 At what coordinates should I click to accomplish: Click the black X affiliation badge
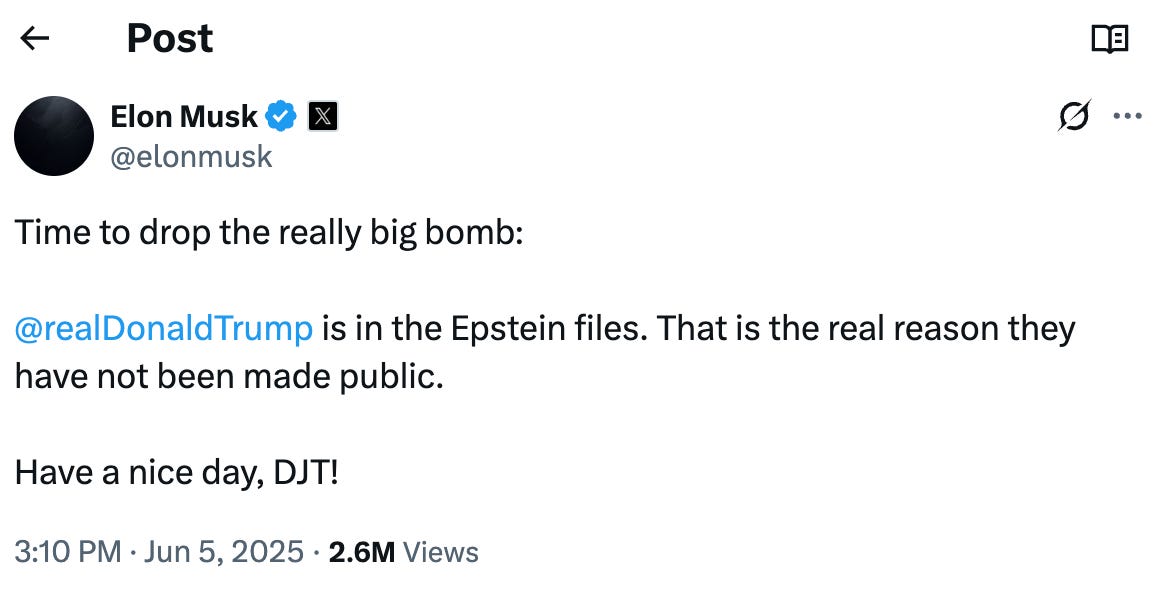pos(323,116)
